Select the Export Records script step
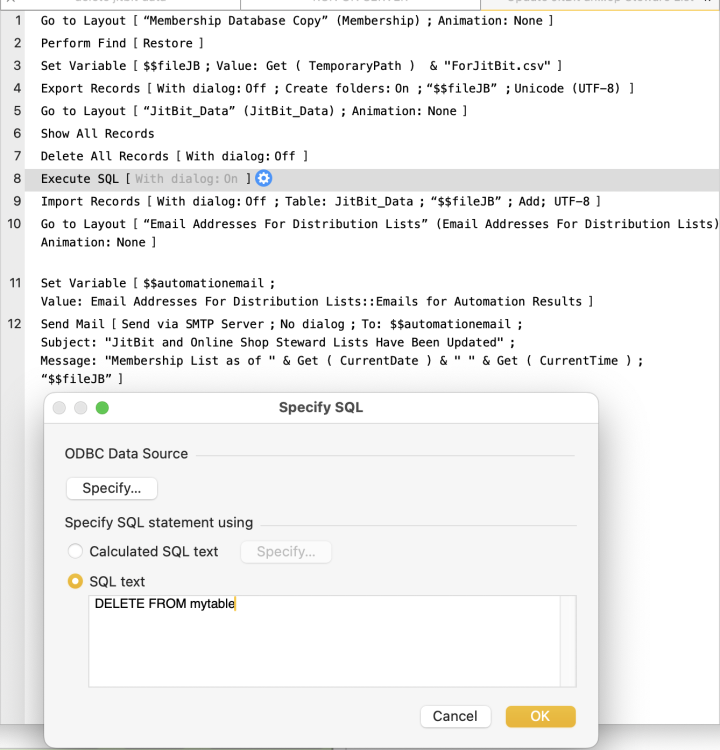 pyautogui.click(x=336, y=88)
